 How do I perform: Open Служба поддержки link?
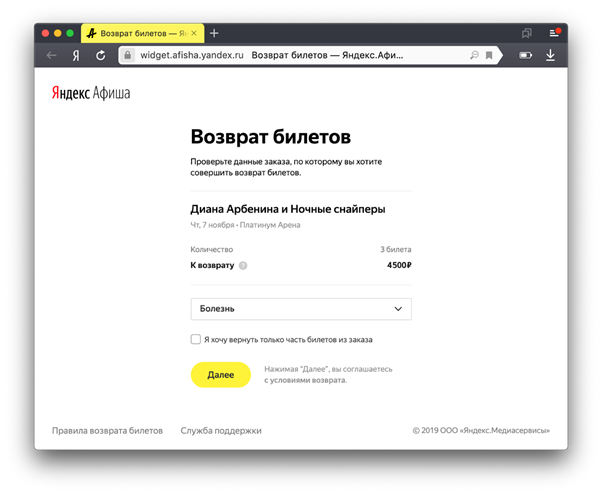point(221,430)
